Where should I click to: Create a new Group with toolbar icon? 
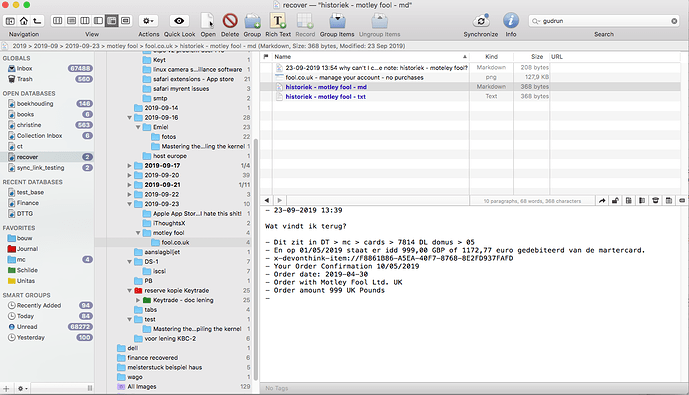[252, 21]
